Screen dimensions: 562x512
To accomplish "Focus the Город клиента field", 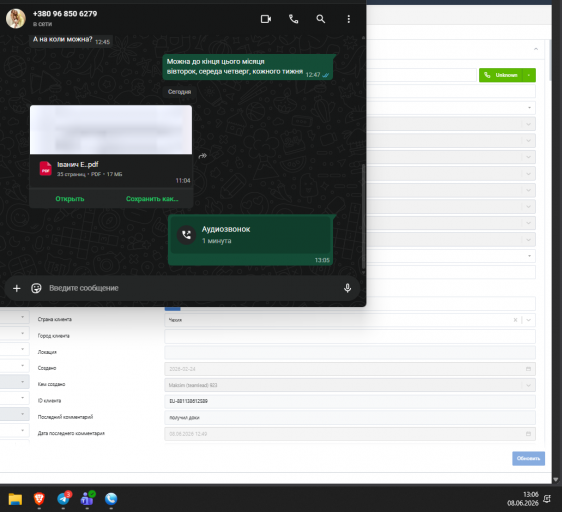I will point(350,336).
